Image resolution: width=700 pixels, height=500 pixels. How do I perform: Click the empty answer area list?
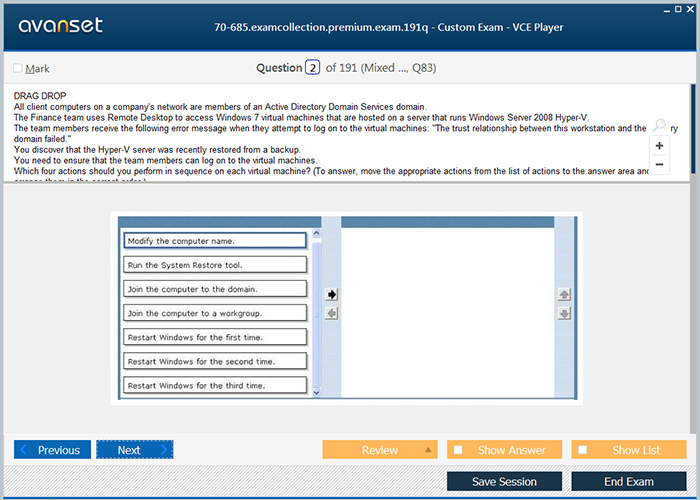coord(448,312)
